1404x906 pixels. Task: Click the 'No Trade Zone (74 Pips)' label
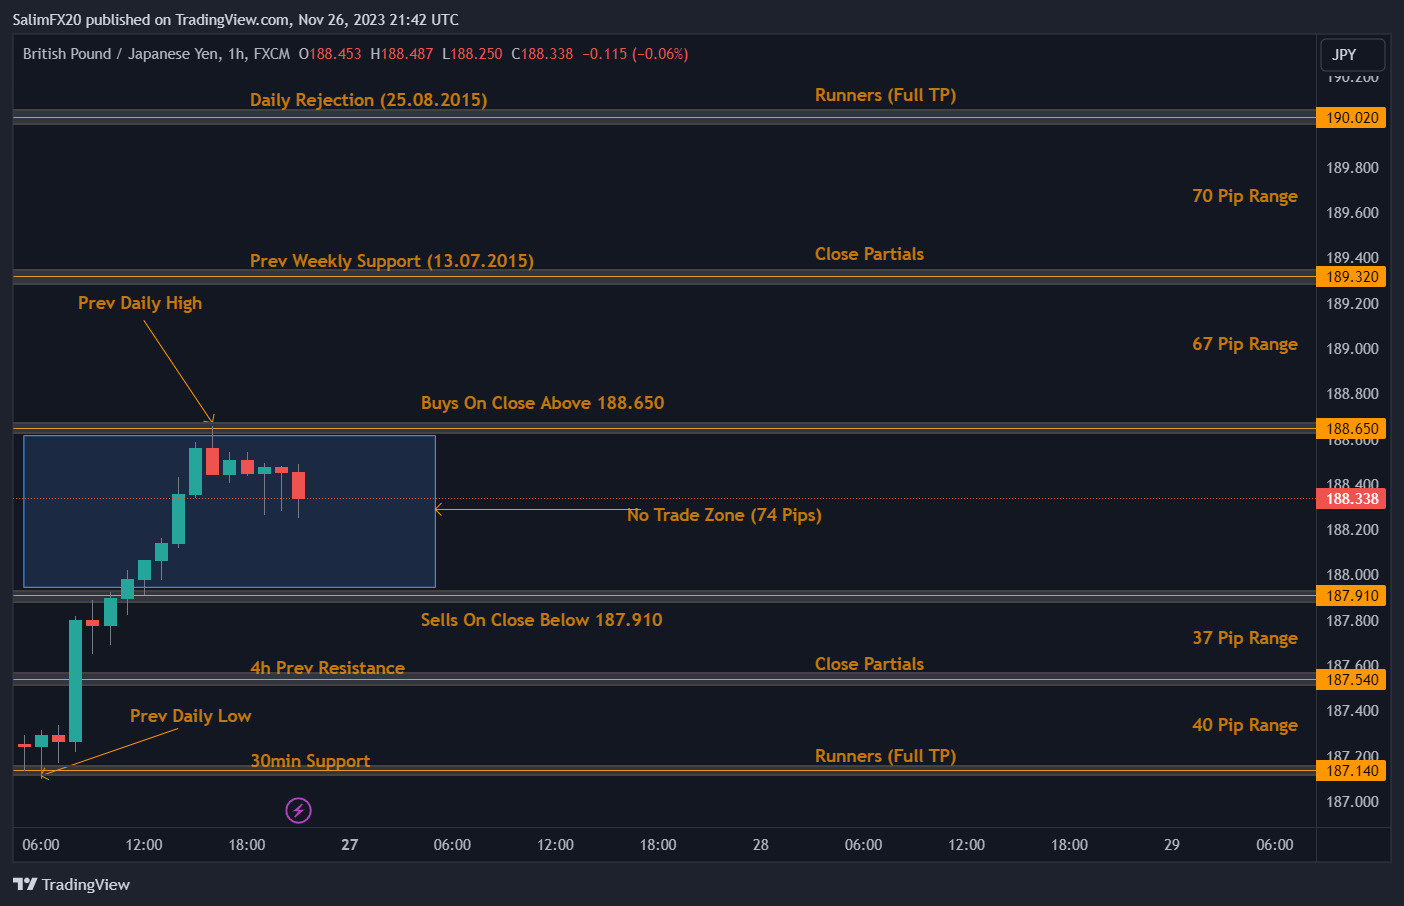click(724, 515)
